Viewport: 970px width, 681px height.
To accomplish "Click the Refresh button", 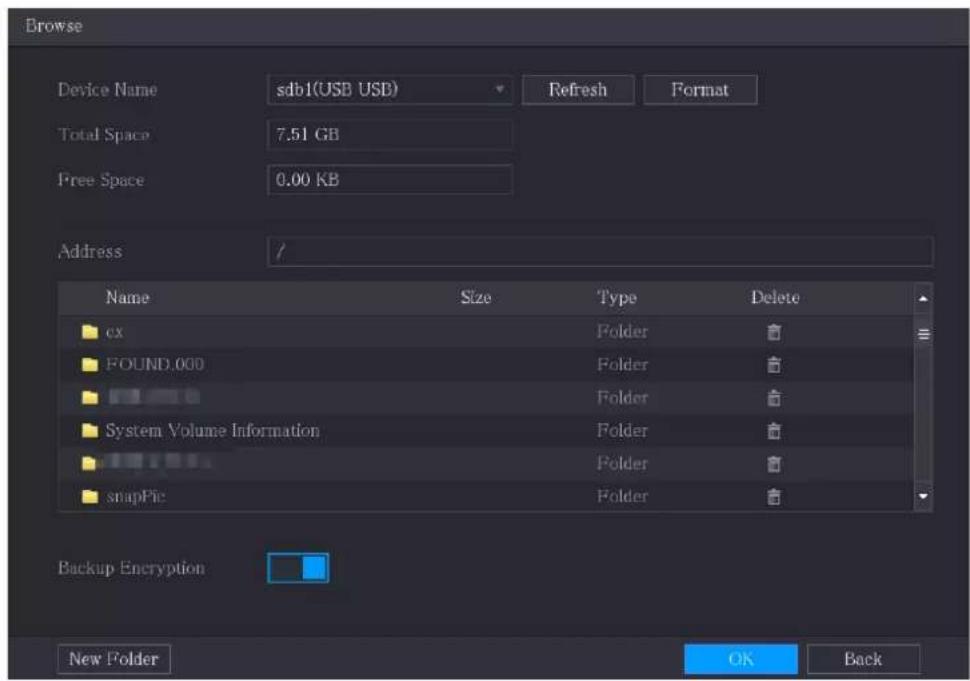I will pos(578,90).
